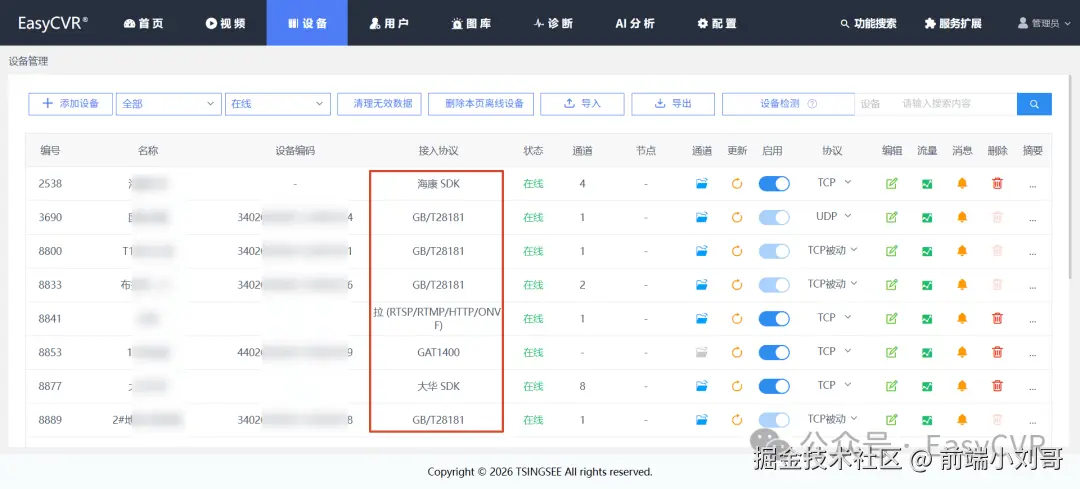The height and width of the screenshot is (489, 1080).
Task: Delete device 2538 with trash icon
Action: tap(997, 184)
